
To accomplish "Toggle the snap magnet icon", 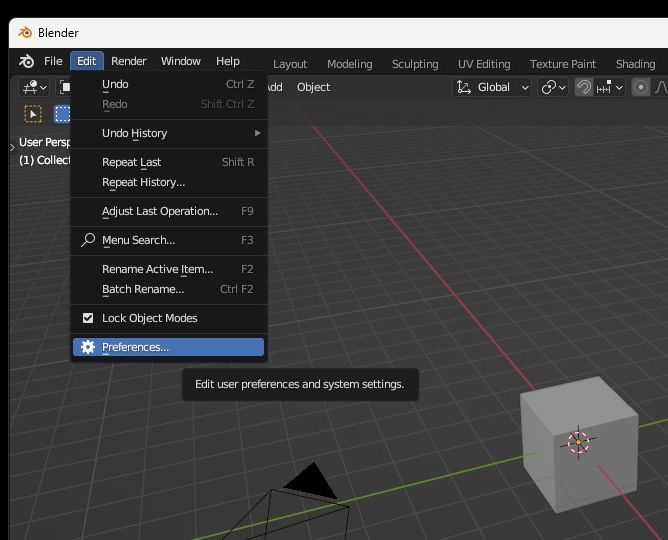I will 584,87.
